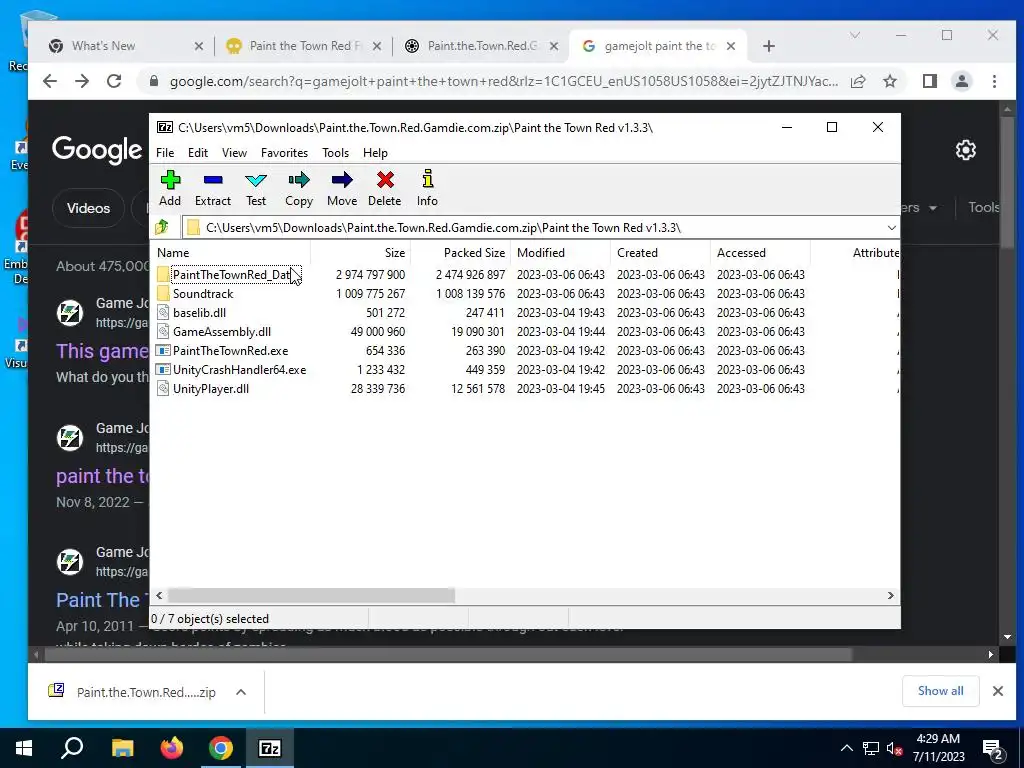This screenshot has height=768, width=1024.
Task: Open the Windows Start menu
Action: pos(24,748)
